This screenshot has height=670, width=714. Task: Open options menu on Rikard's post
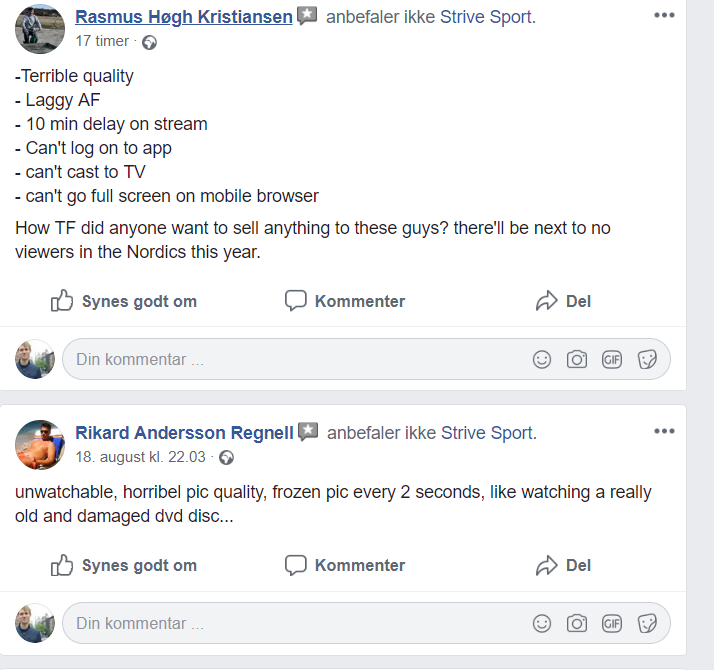pyautogui.click(x=664, y=432)
